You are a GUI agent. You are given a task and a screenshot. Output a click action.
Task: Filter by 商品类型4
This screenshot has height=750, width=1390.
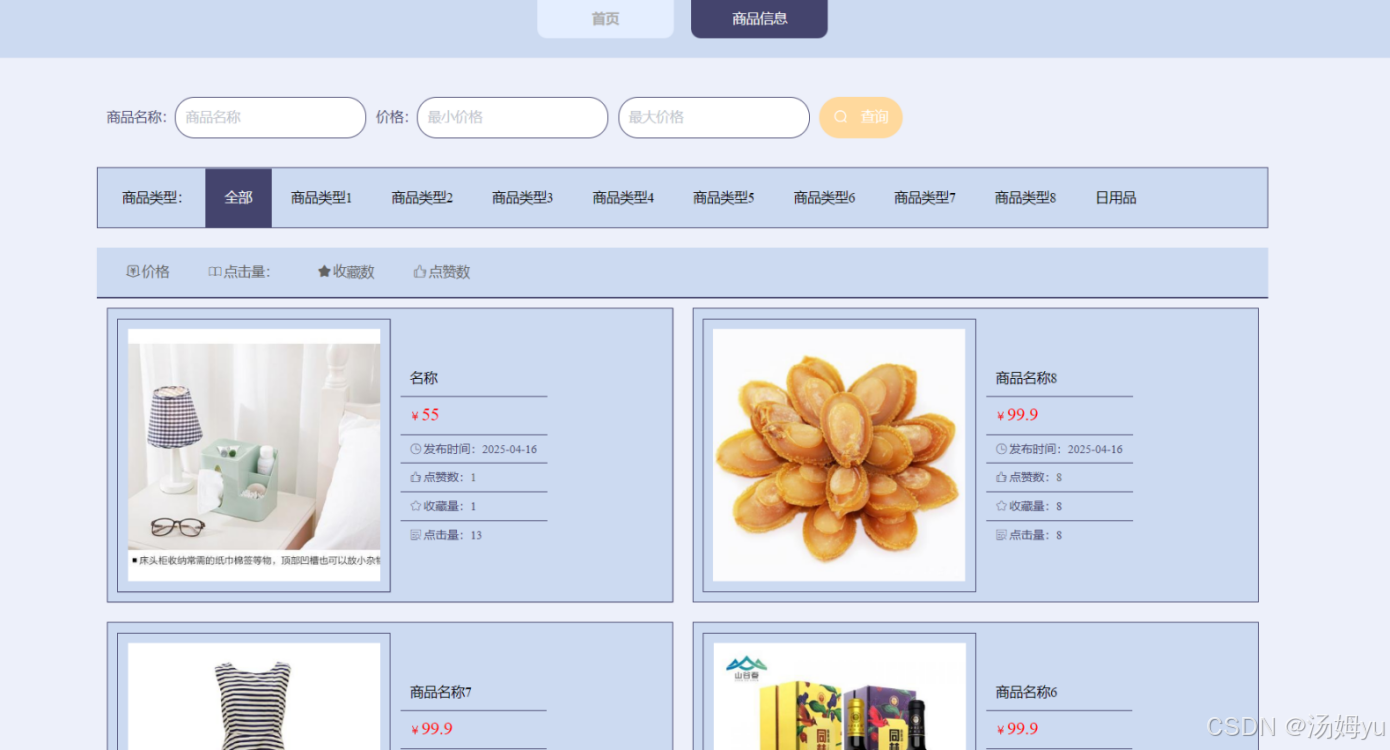623,198
